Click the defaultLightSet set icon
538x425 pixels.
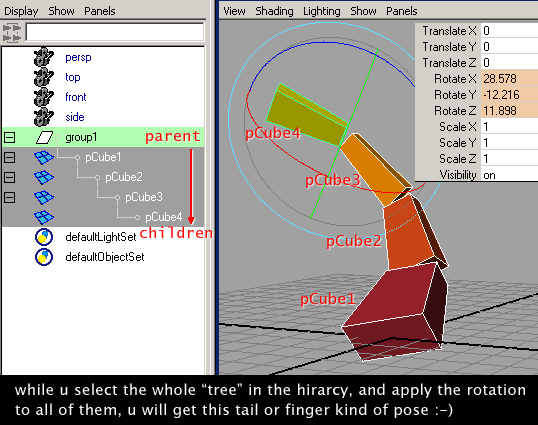[x=44, y=237]
